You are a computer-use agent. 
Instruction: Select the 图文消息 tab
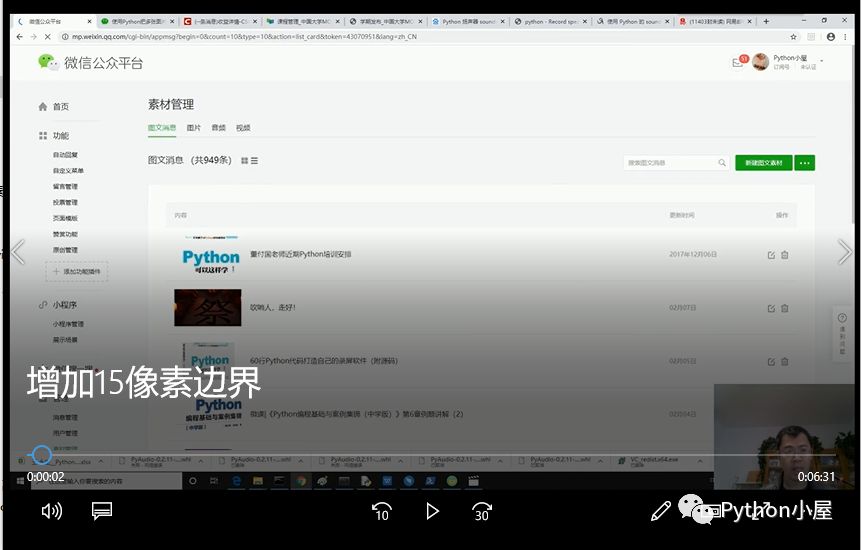(162, 127)
